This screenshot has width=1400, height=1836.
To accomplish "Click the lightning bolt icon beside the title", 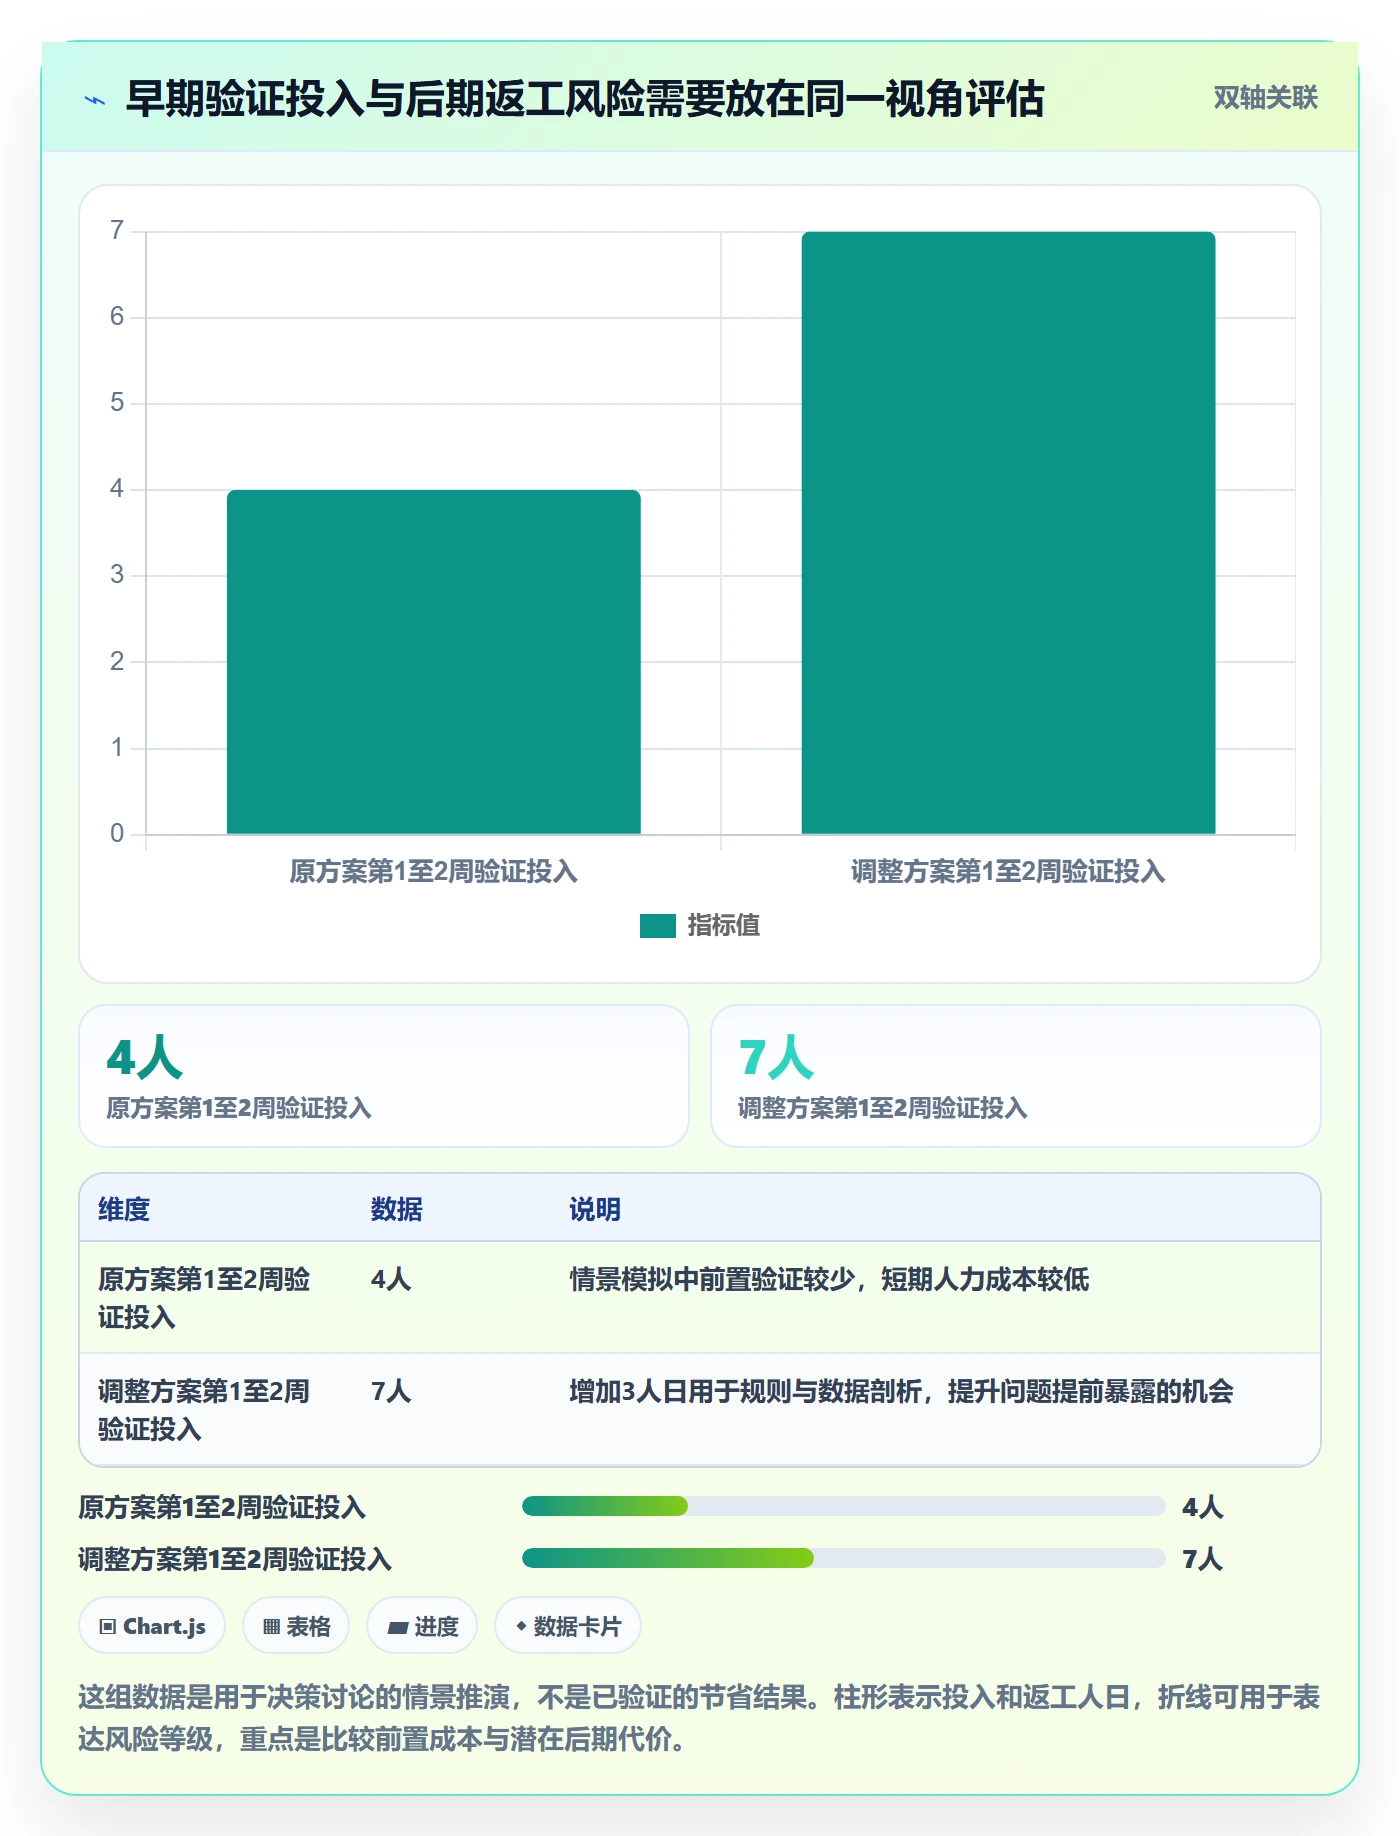I will click(95, 100).
